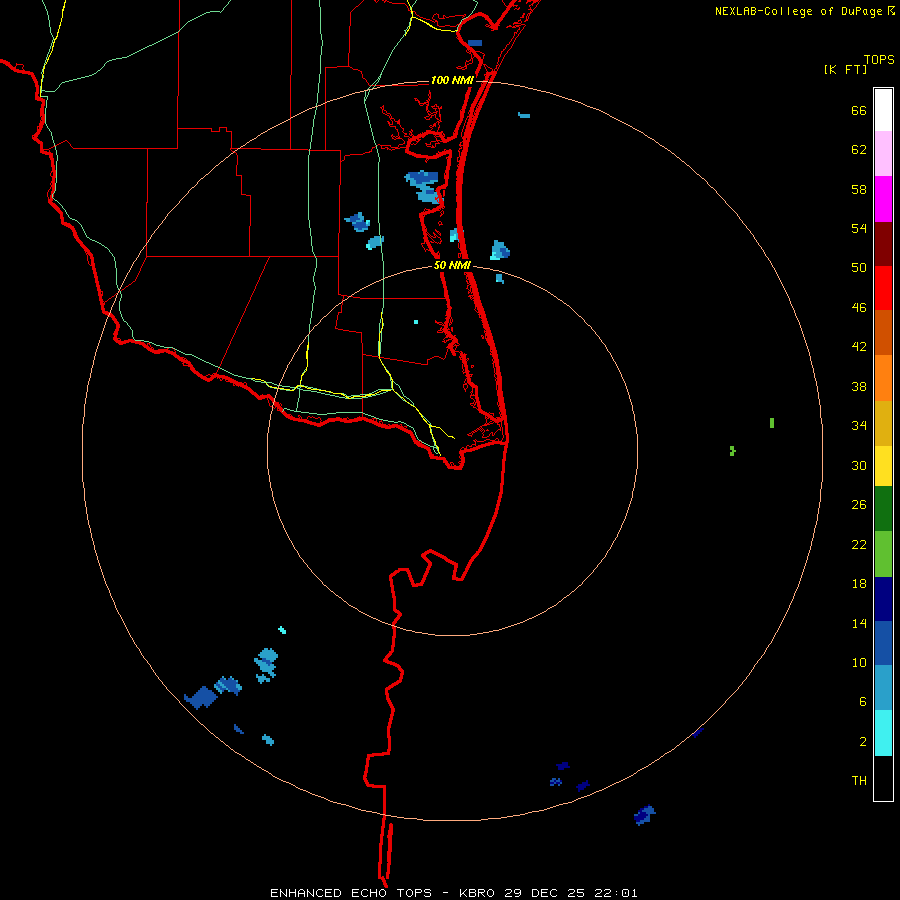Screen dimensions: 900x900
Task: Click the [K FT] units label
Action: (x=845, y=70)
